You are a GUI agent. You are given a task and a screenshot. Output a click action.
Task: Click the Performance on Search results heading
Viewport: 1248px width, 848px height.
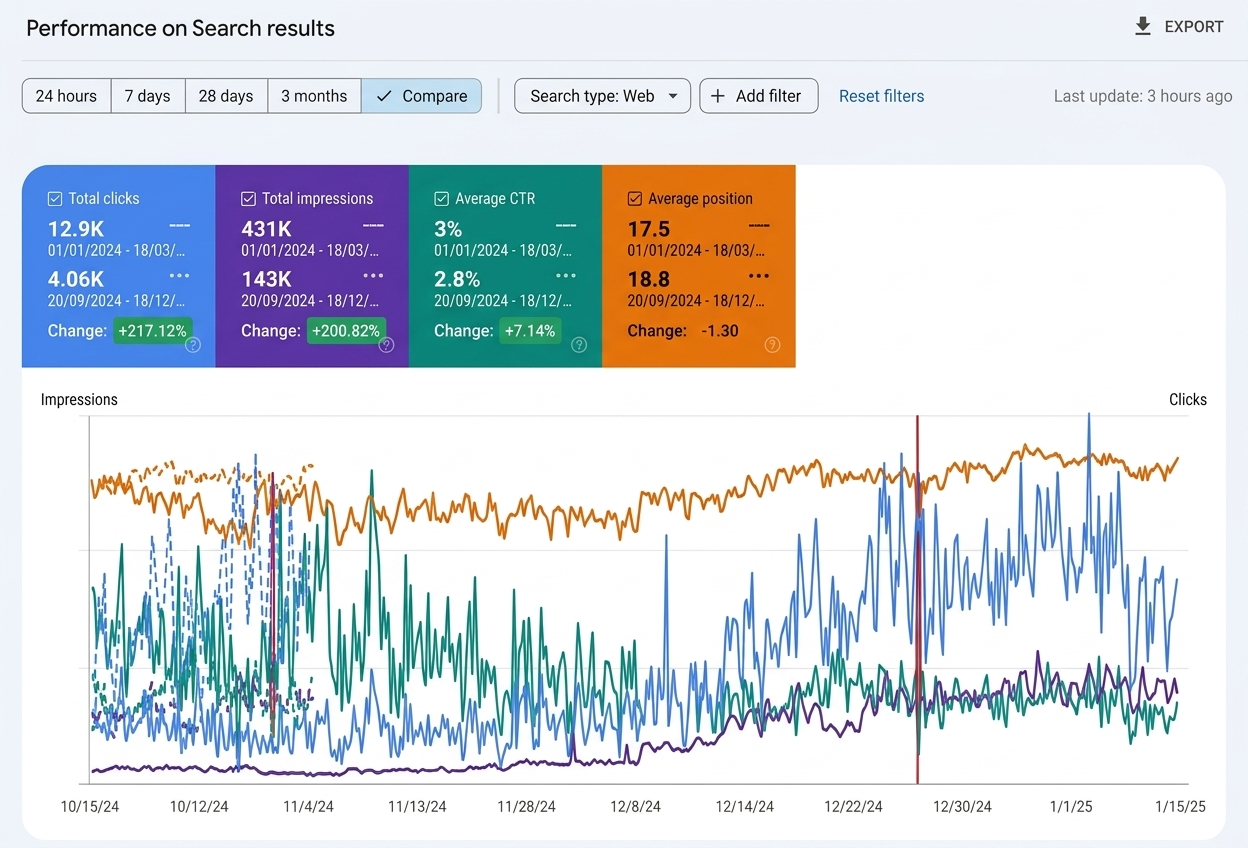(x=180, y=28)
